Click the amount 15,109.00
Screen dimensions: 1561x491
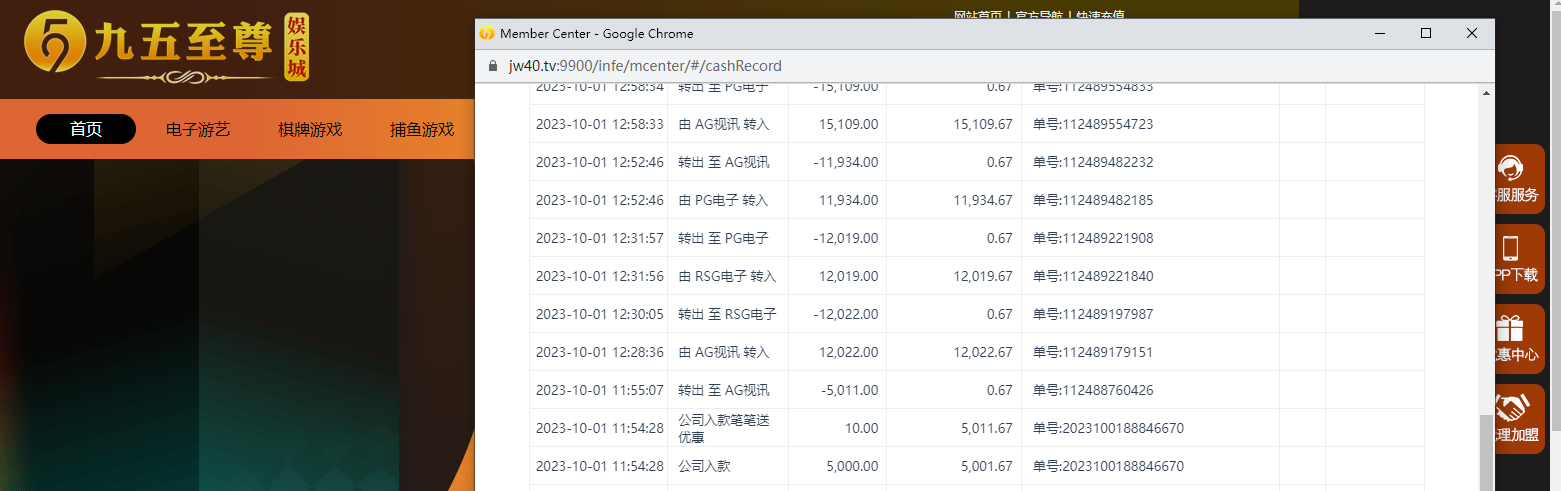848,124
